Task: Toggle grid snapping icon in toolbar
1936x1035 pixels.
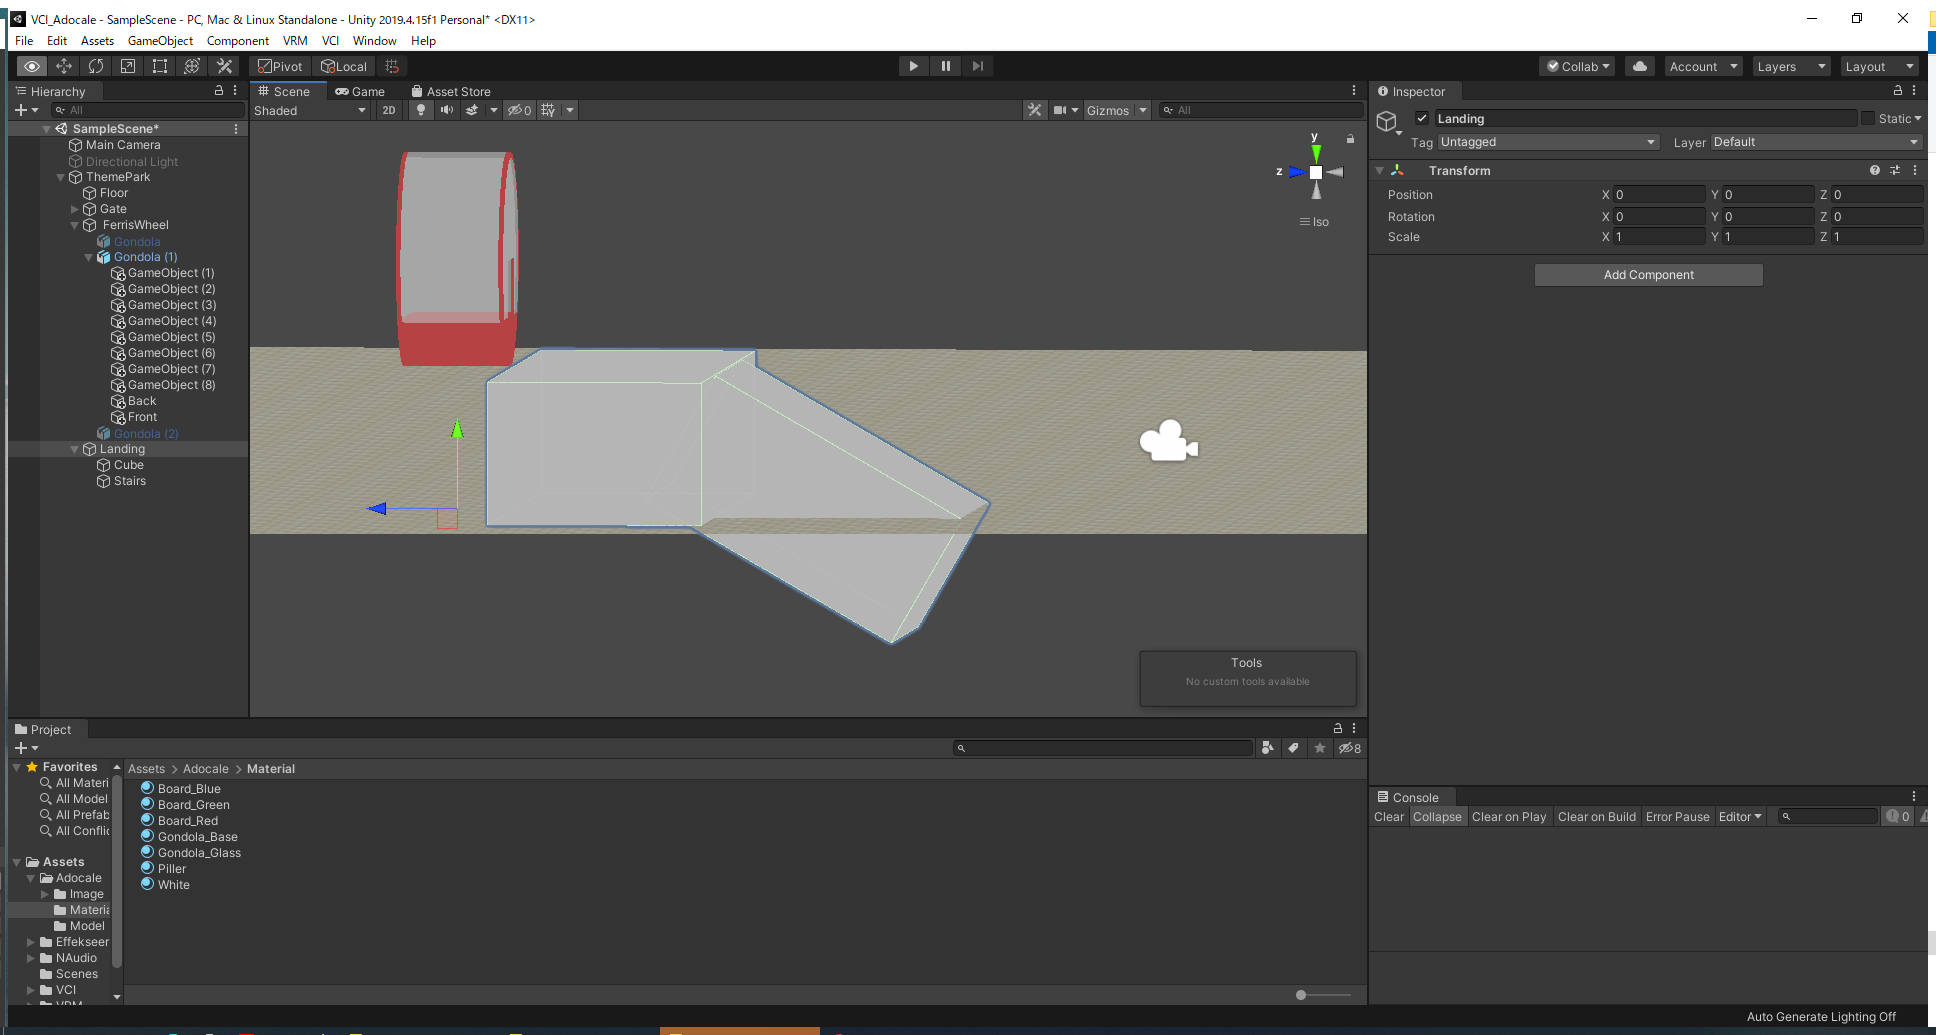Action: coord(392,66)
